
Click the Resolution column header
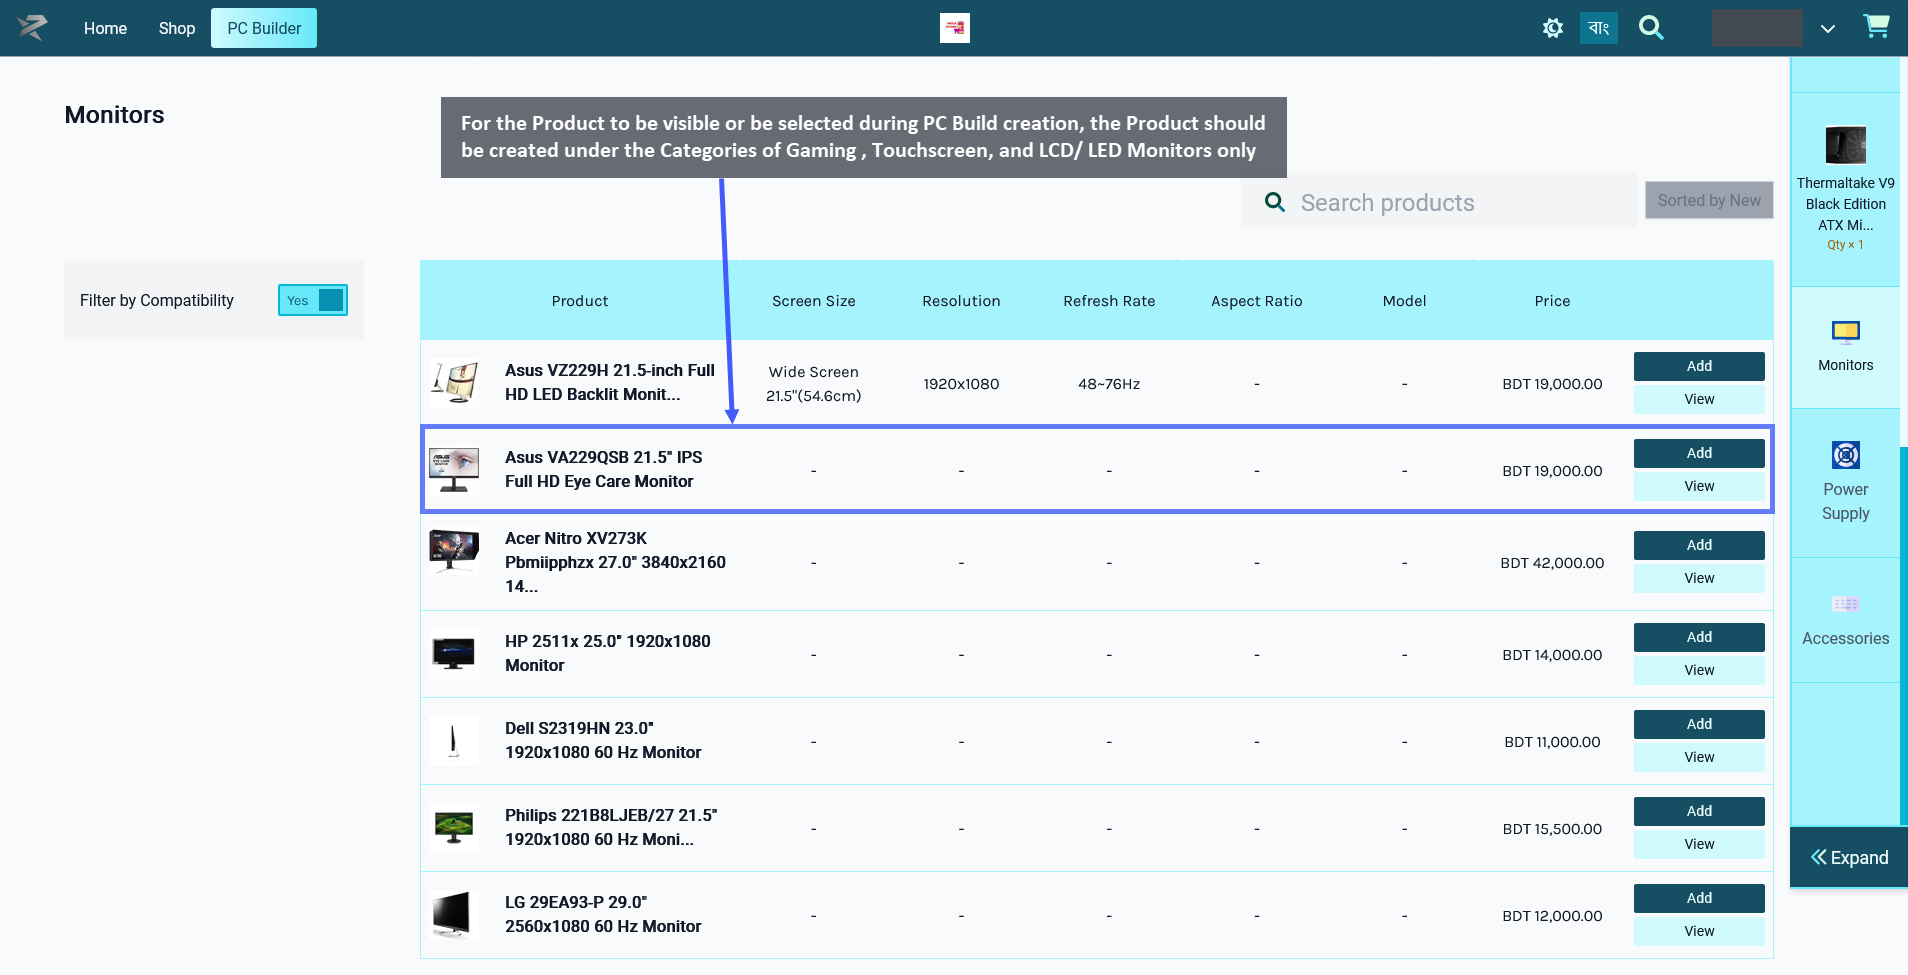(x=961, y=301)
